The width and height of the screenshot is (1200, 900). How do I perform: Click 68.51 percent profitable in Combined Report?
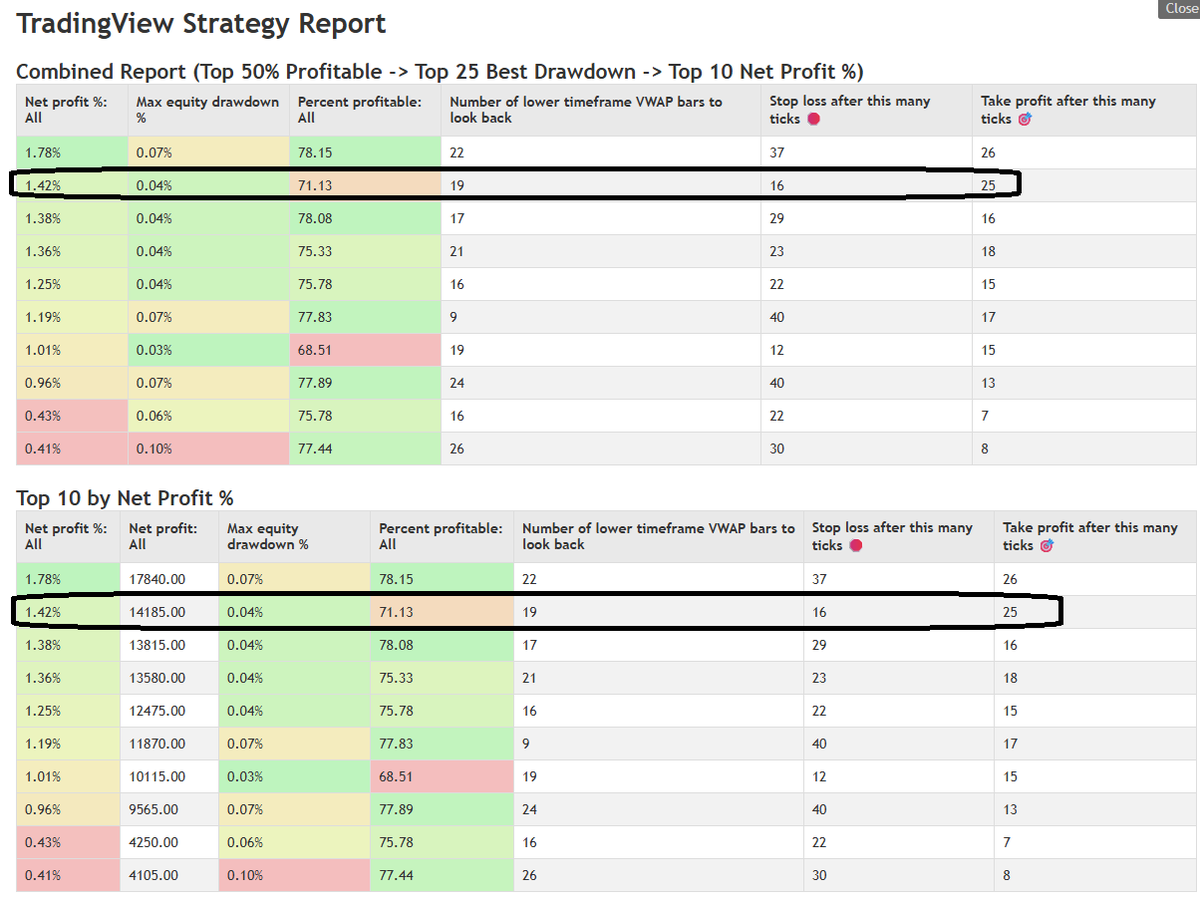point(365,350)
